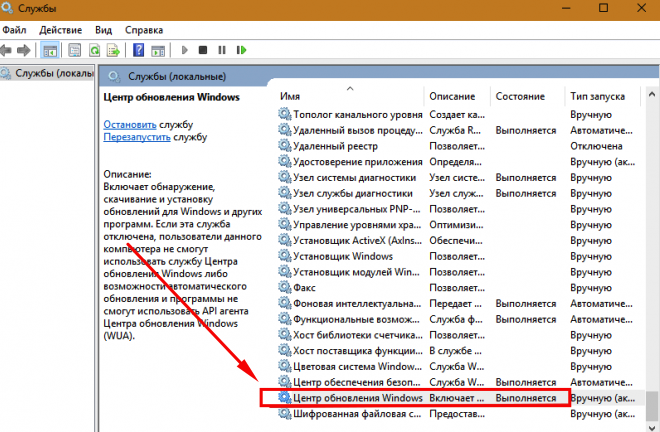660x432 pixels.
Task: Click the Export list toolbar icon
Action: (x=113, y=51)
